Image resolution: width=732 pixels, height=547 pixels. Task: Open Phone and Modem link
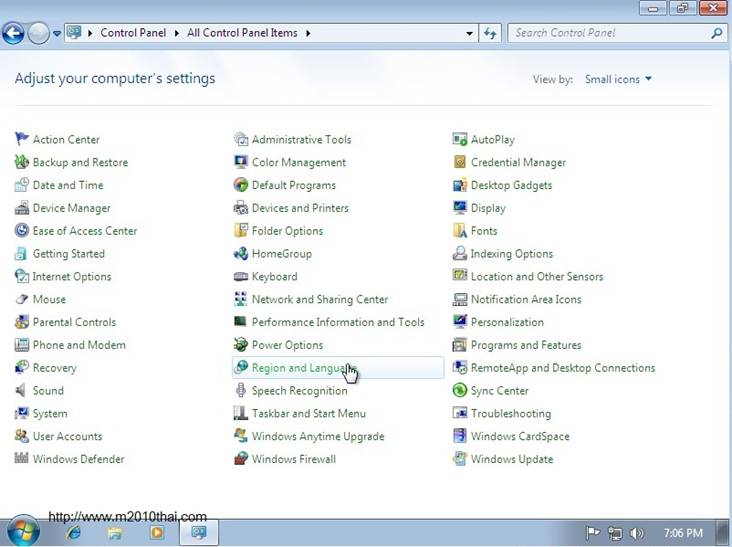coord(79,345)
